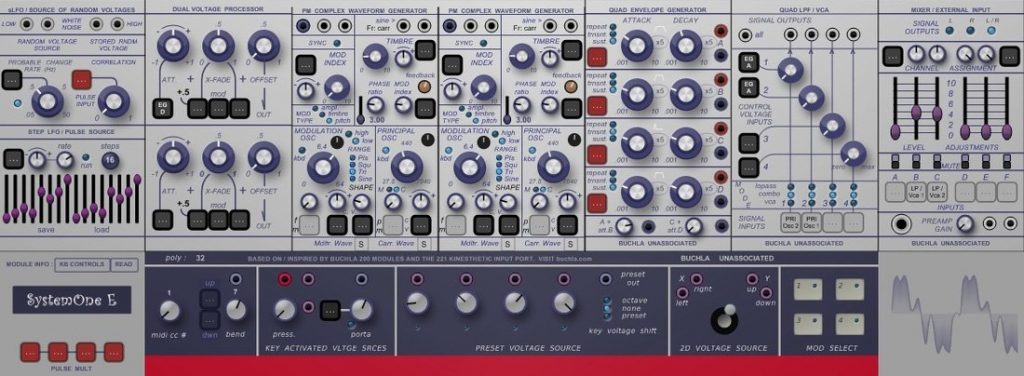
Task: Click the first mixer level fader handle
Action: [895, 131]
